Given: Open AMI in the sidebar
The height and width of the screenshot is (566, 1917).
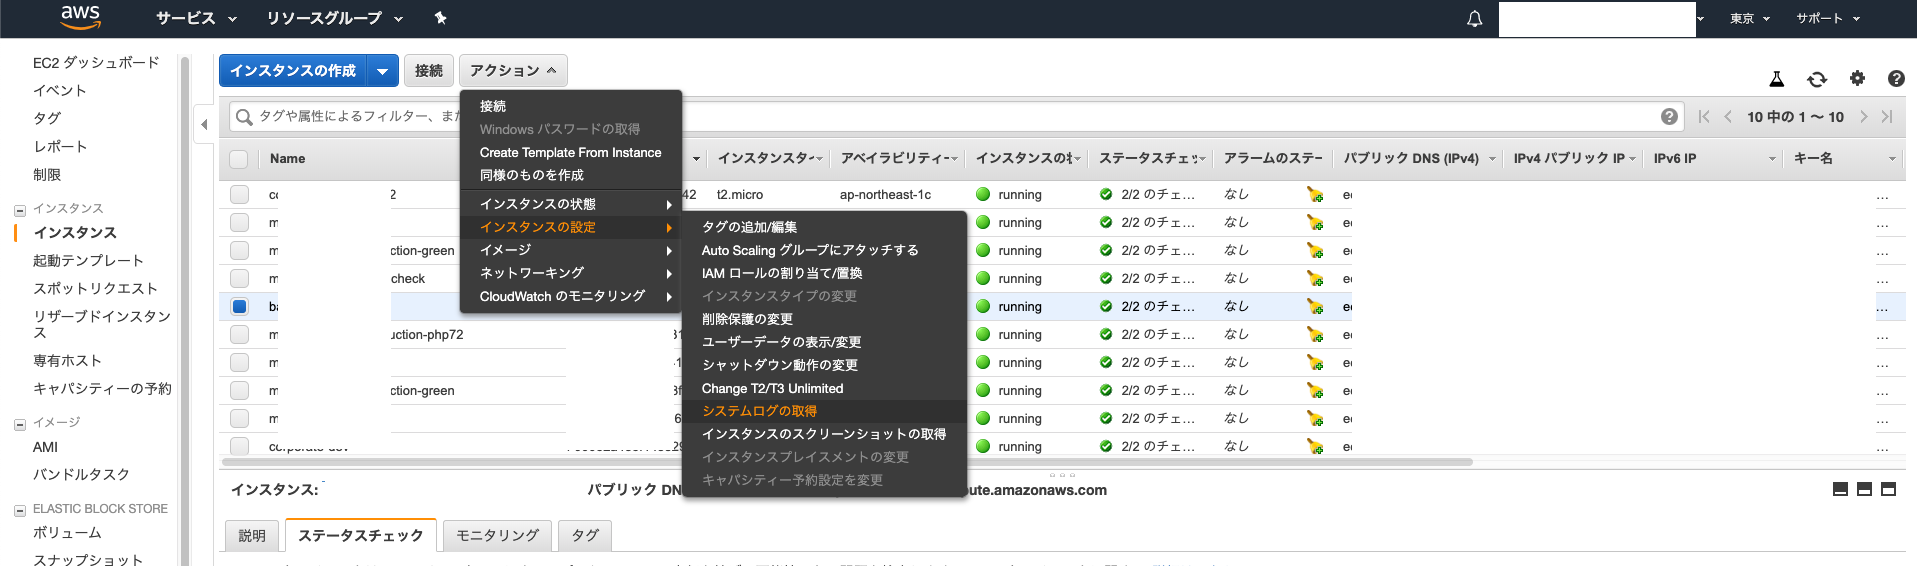Looking at the screenshot, I should [45, 447].
